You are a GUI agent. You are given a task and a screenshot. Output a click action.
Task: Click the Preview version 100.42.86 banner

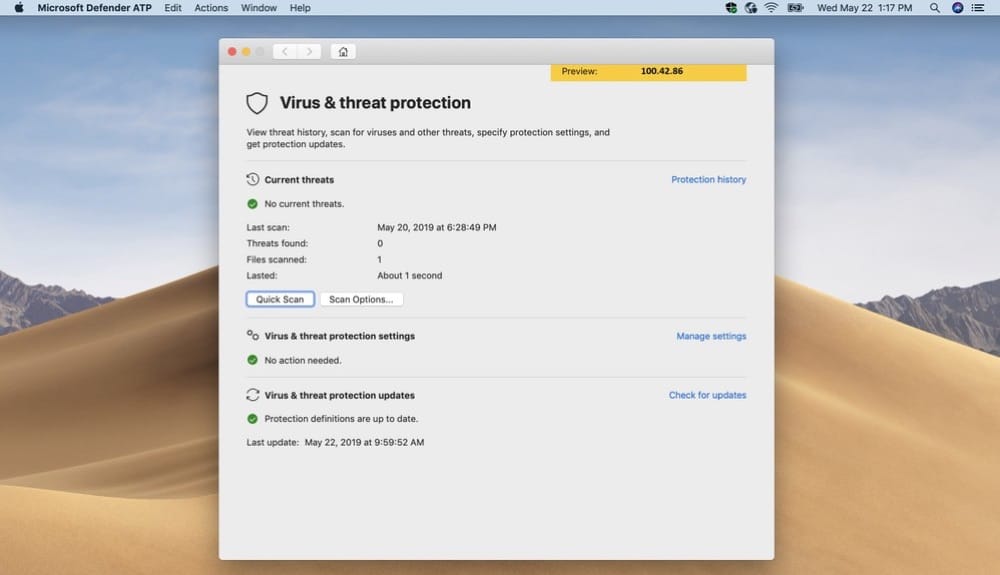[x=649, y=72]
